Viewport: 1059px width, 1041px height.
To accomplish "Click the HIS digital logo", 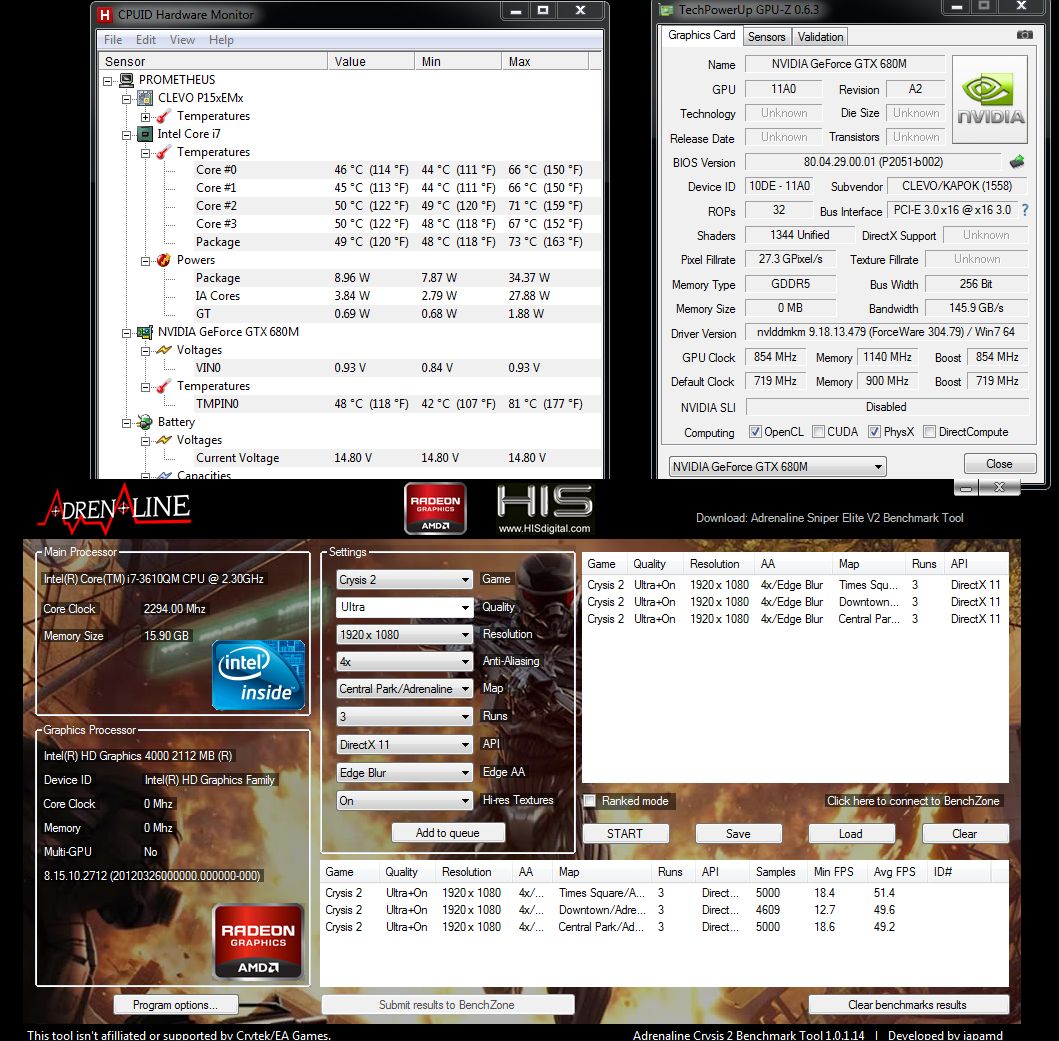I will pyautogui.click(x=544, y=509).
